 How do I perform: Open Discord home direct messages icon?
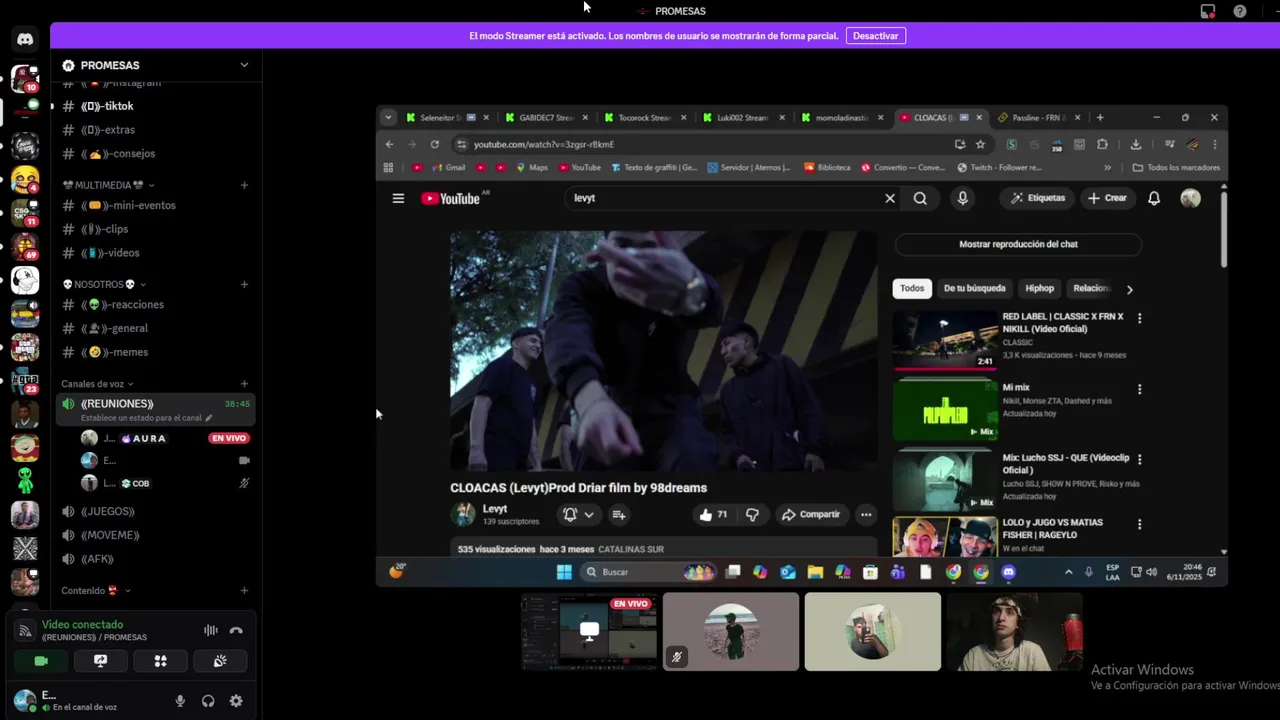point(25,39)
